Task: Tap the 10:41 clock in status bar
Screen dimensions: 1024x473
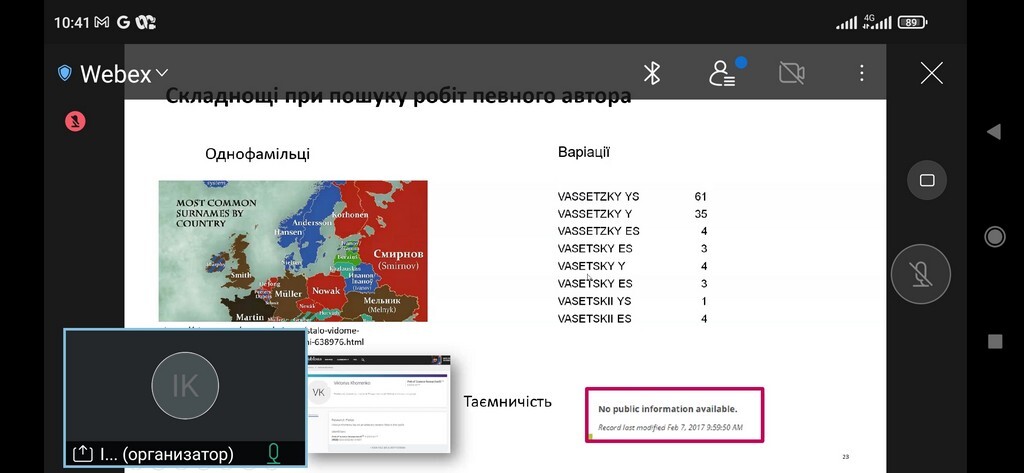Action: pyautogui.click(x=72, y=22)
